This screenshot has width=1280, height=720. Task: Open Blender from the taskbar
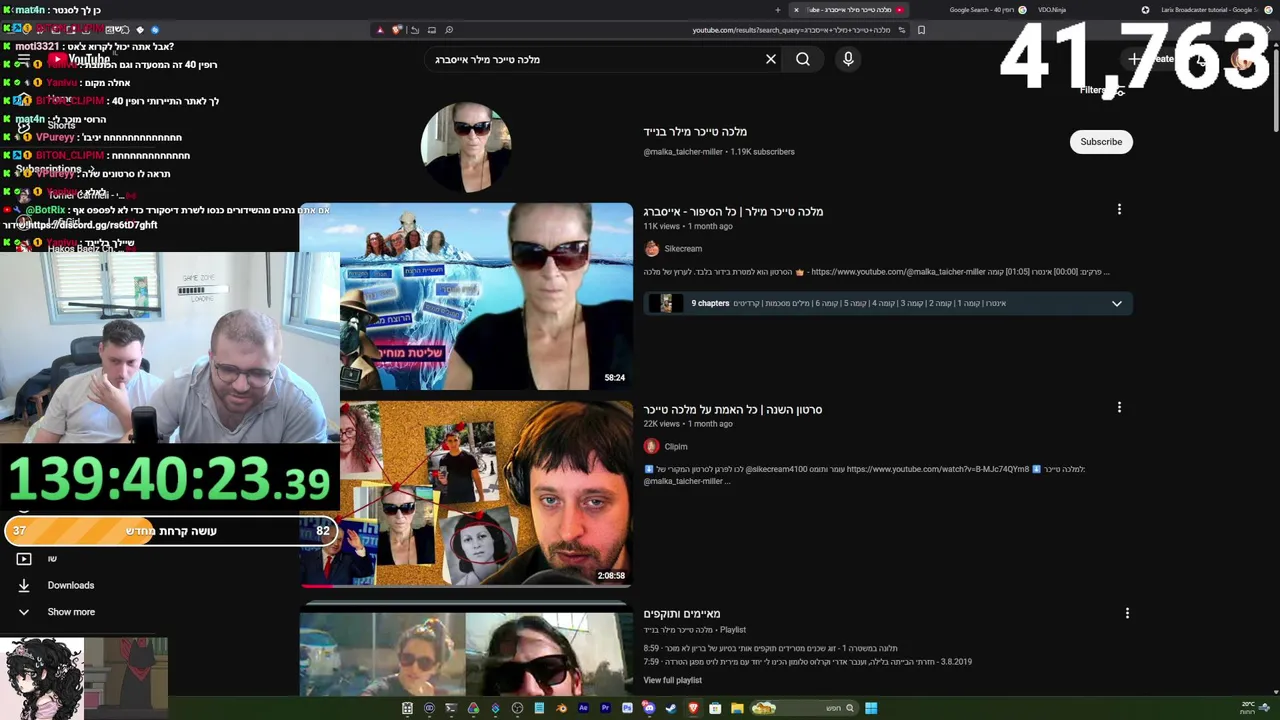(561, 708)
